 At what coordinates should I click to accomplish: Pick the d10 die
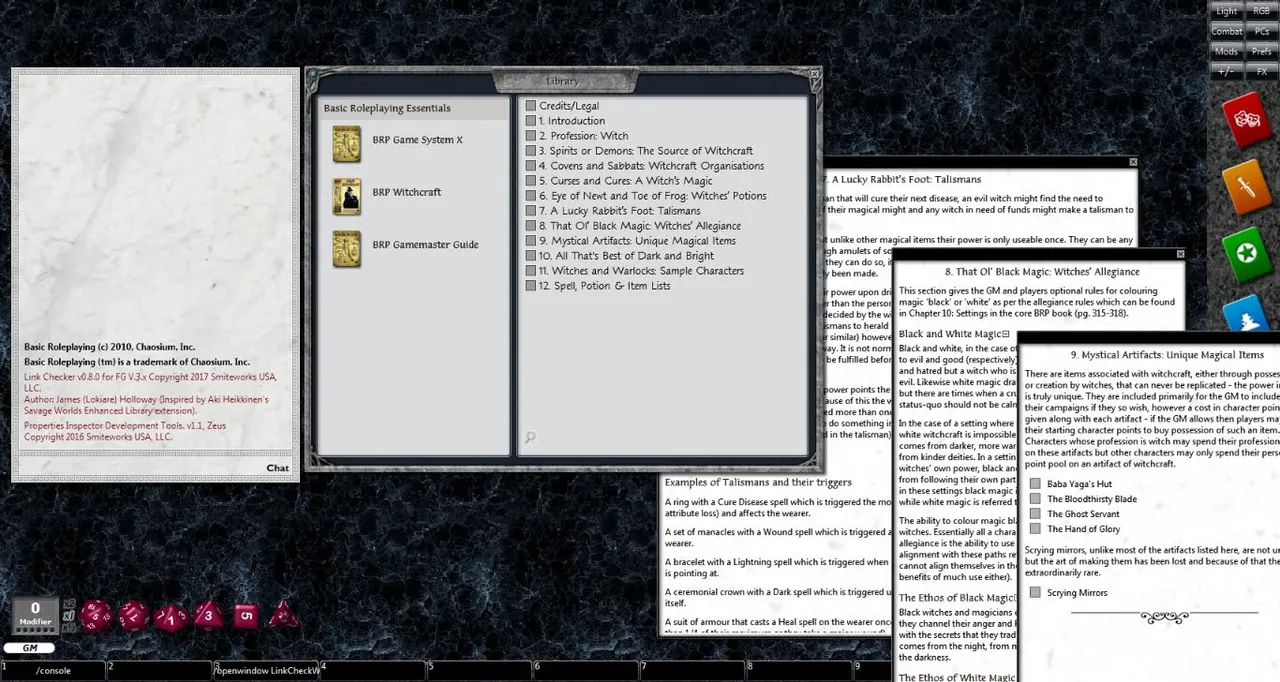point(170,616)
